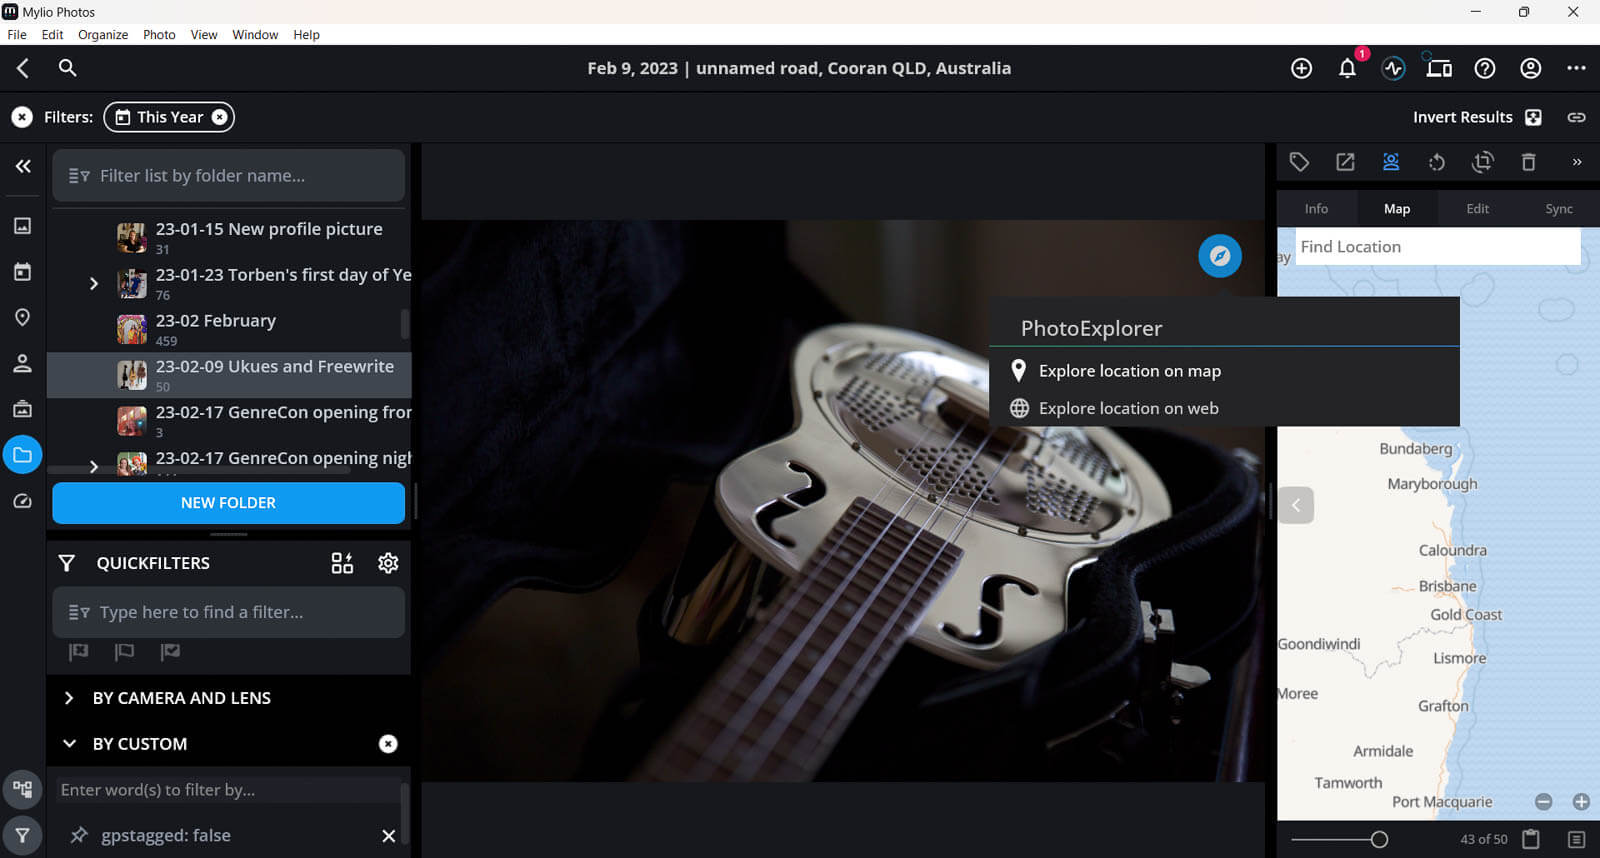Open the notifications bell

[x=1347, y=68]
